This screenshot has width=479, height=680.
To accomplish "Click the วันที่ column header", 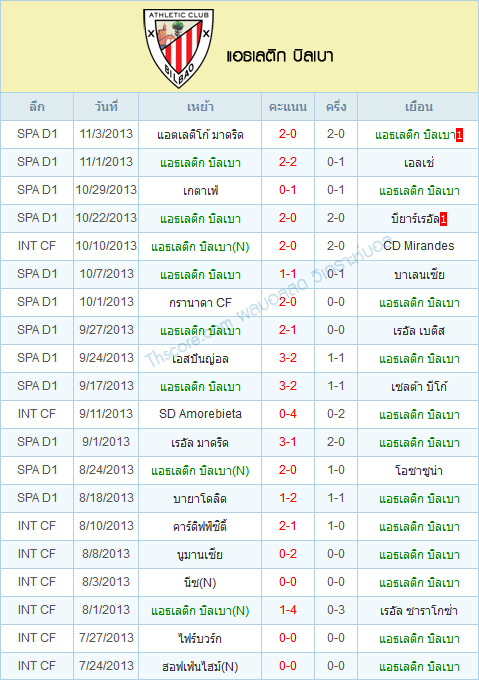I will [x=106, y=107].
